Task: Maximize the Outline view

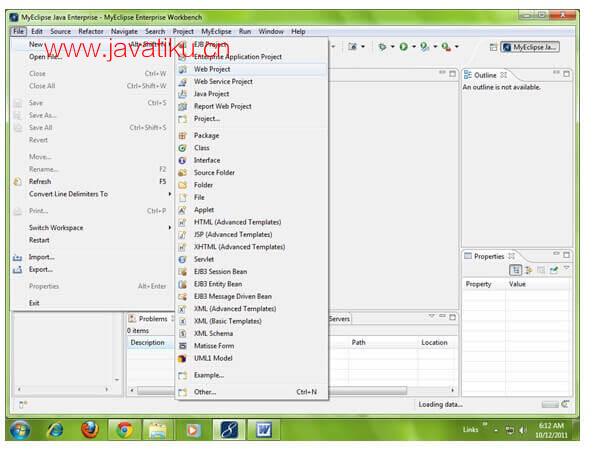Action: pos(566,74)
